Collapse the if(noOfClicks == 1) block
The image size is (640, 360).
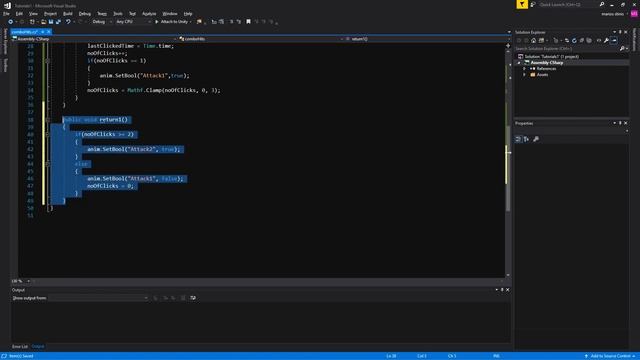48,61
